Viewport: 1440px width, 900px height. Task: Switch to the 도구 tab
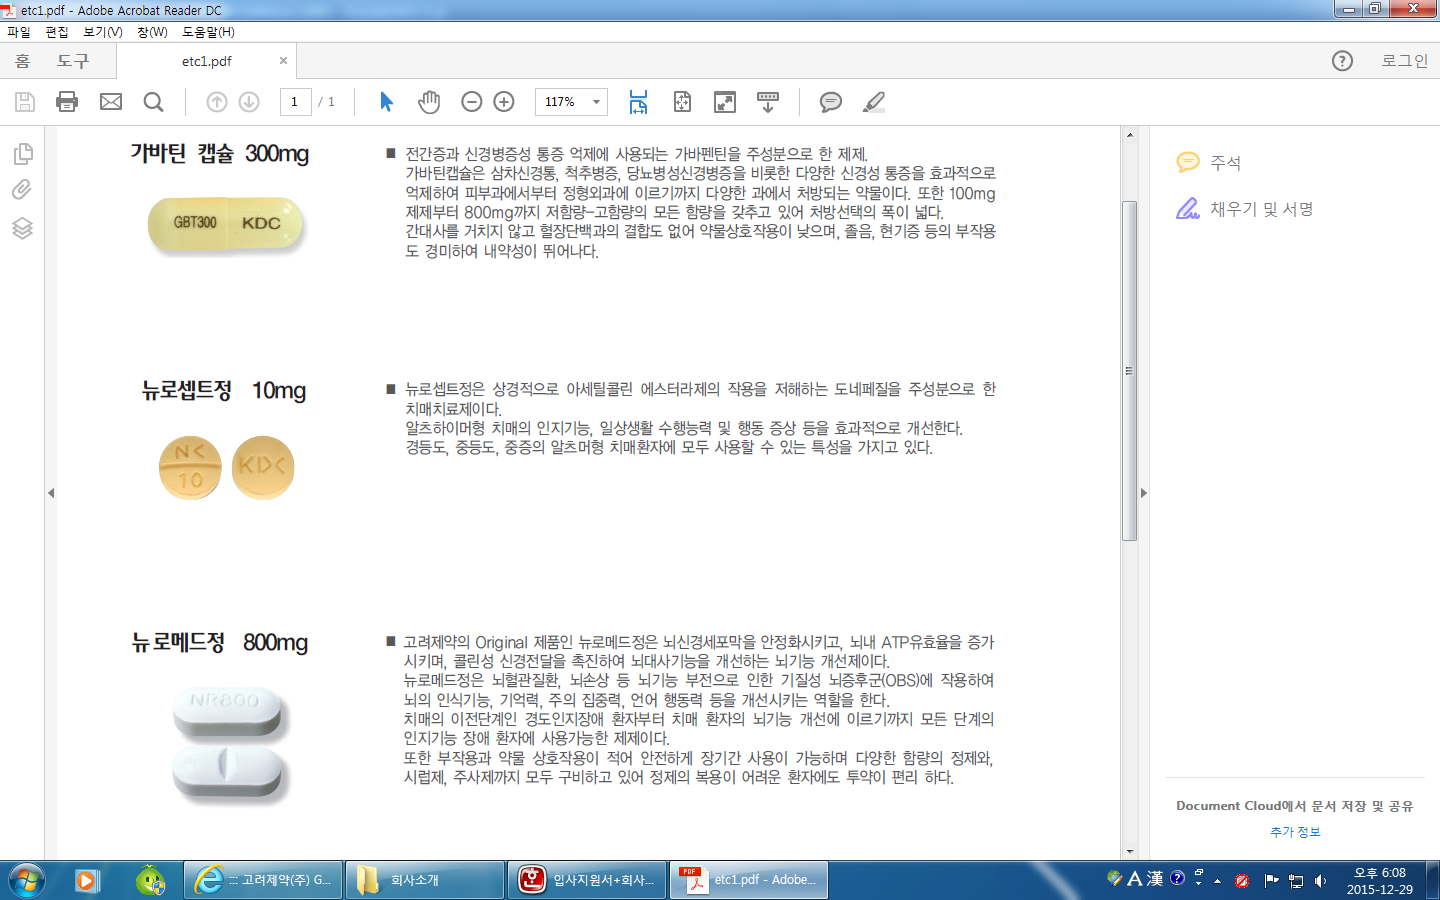click(73, 61)
